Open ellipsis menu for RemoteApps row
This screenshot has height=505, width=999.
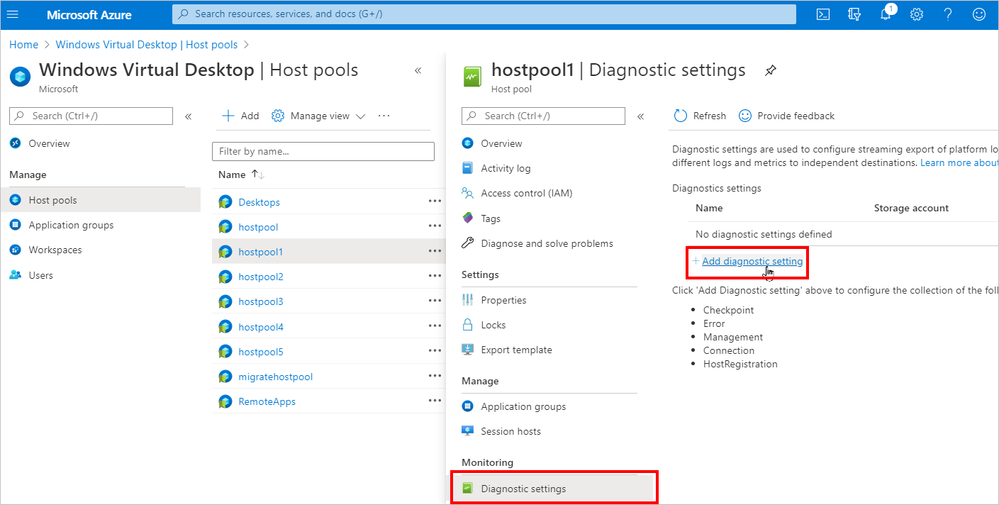click(435, 401)
